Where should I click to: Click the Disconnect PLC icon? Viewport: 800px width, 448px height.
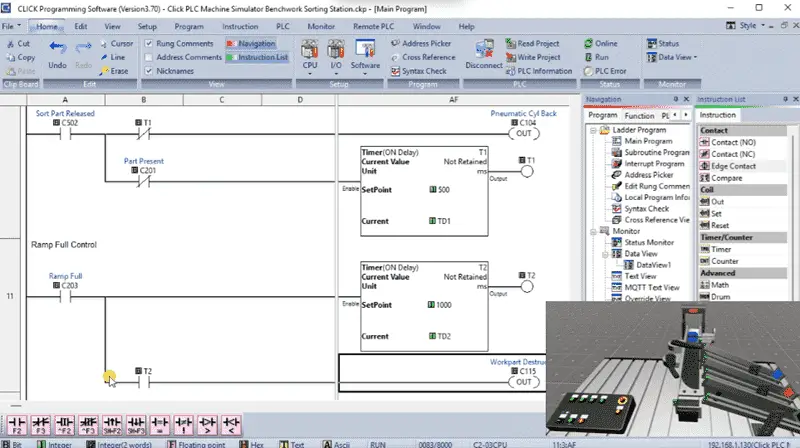(484, 55)
